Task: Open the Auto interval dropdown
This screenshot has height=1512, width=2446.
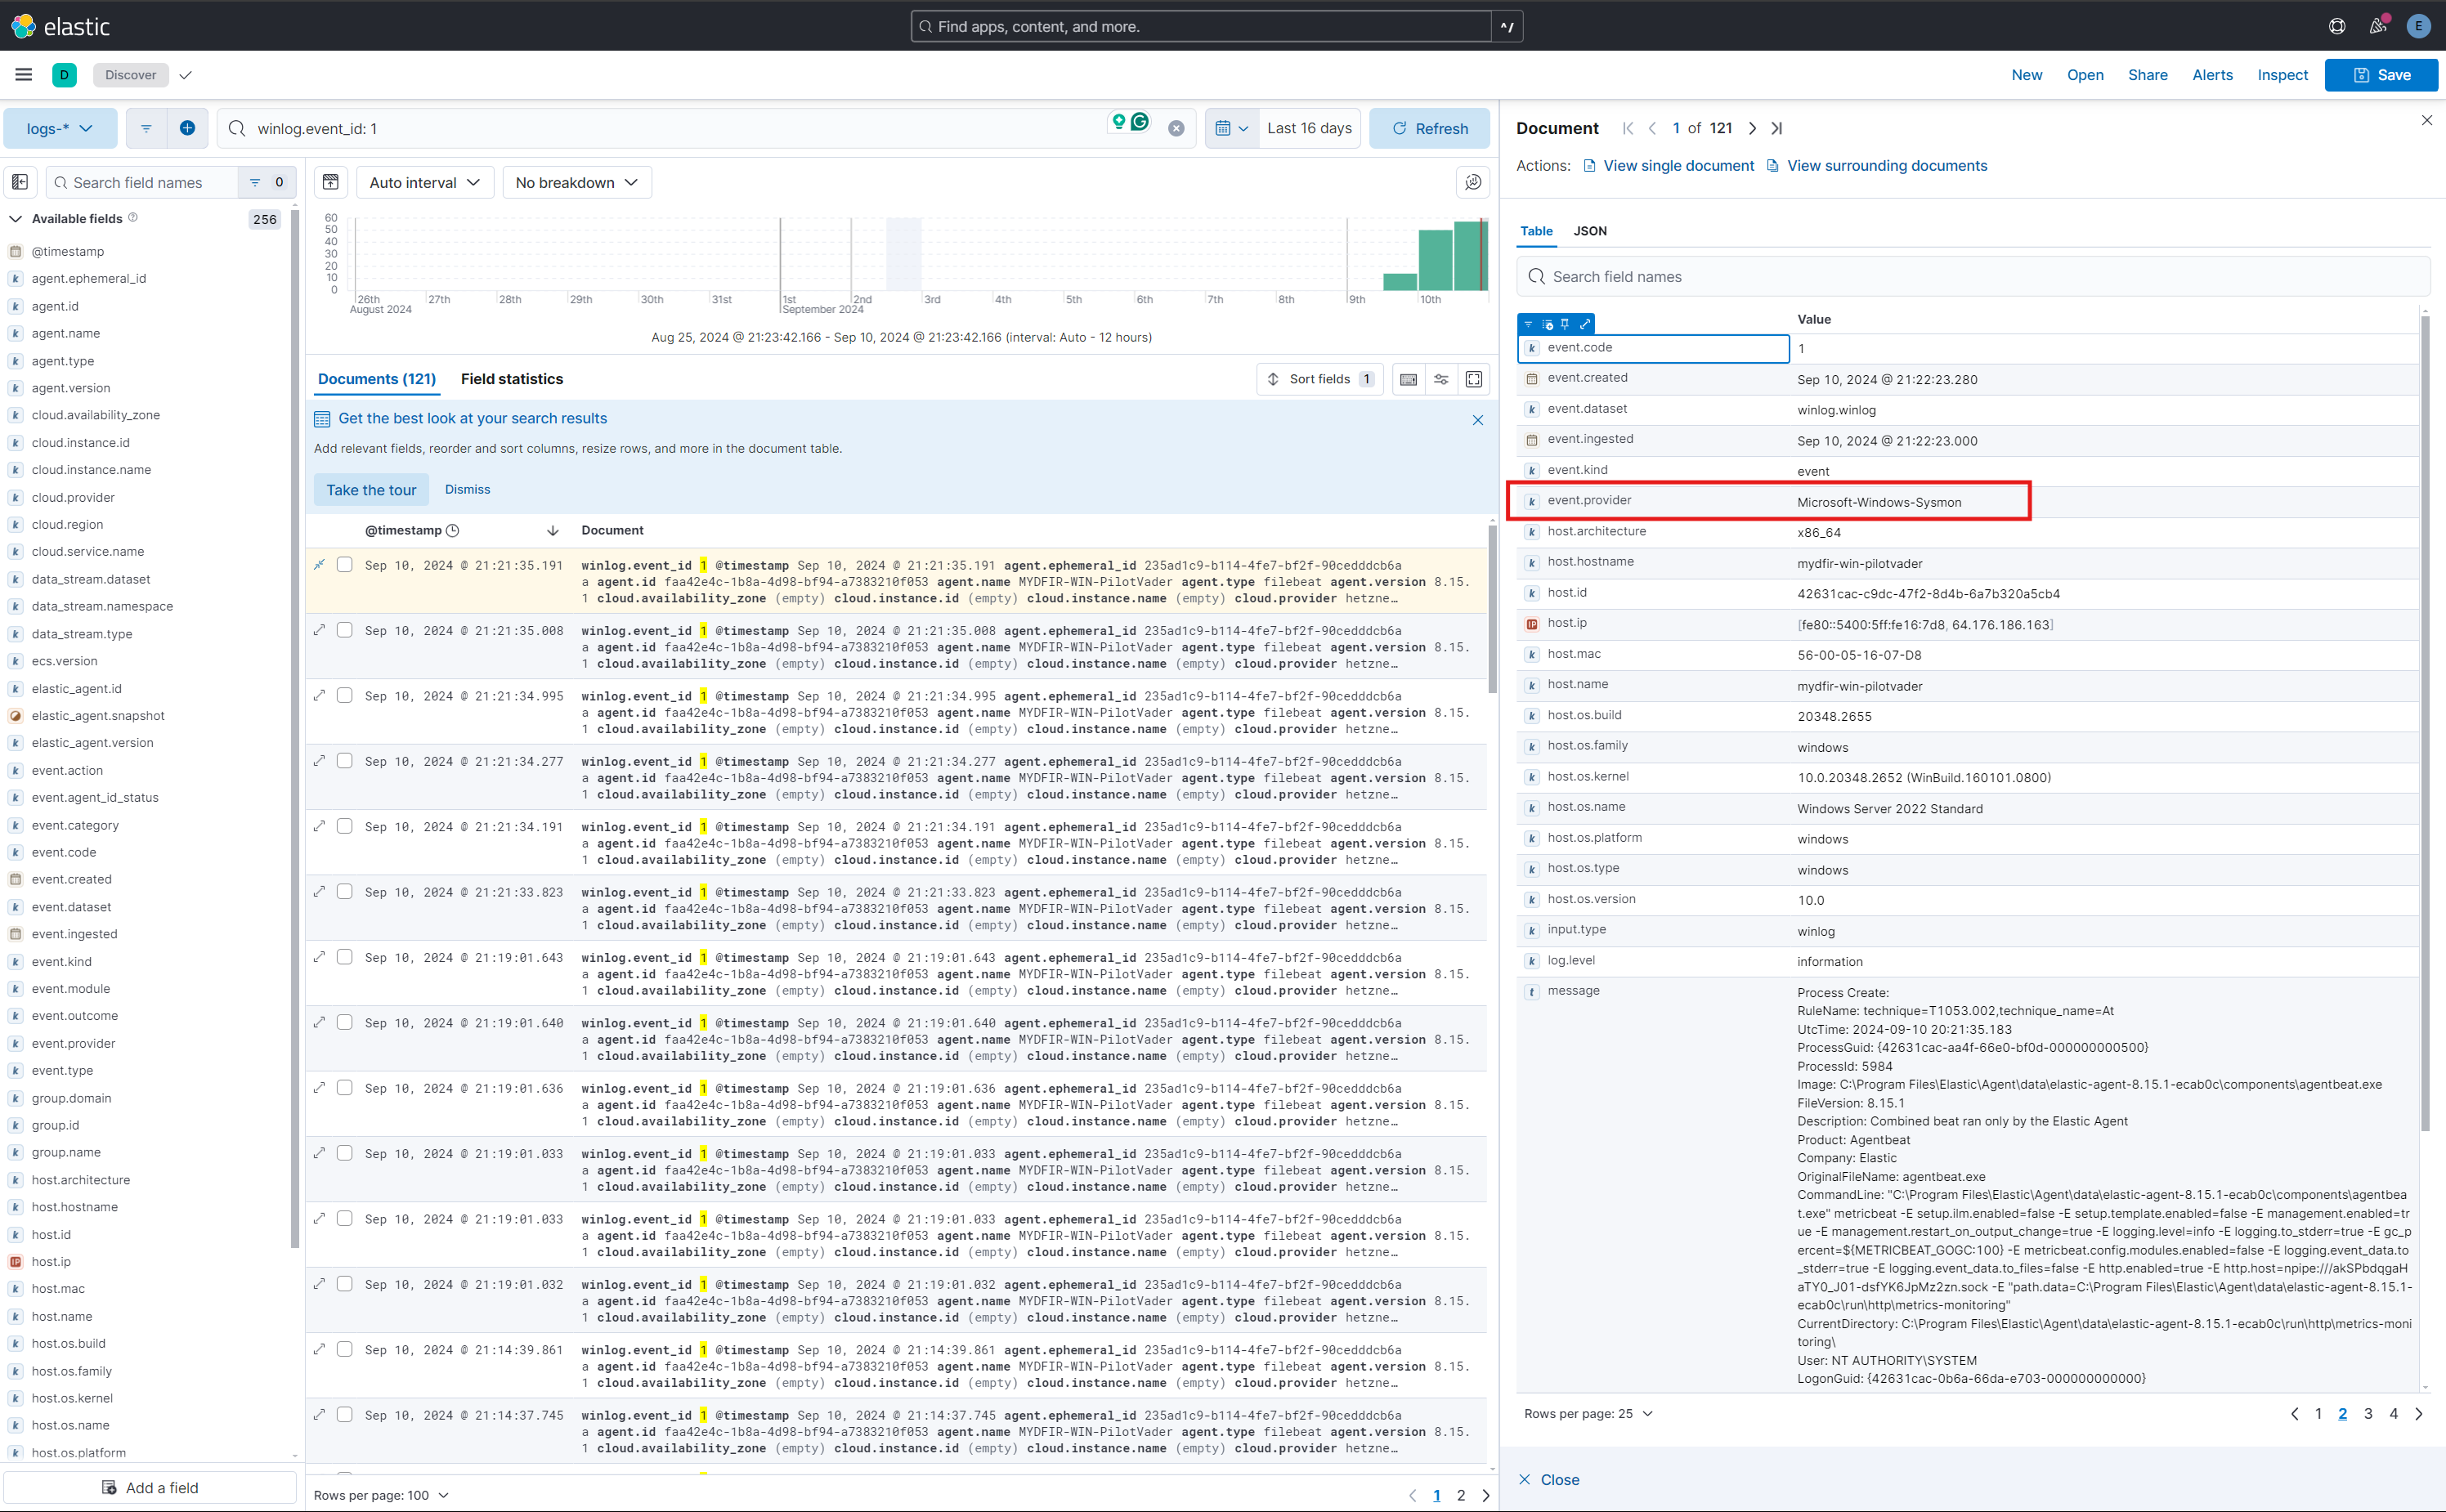Action: click(x=424, y=182)
